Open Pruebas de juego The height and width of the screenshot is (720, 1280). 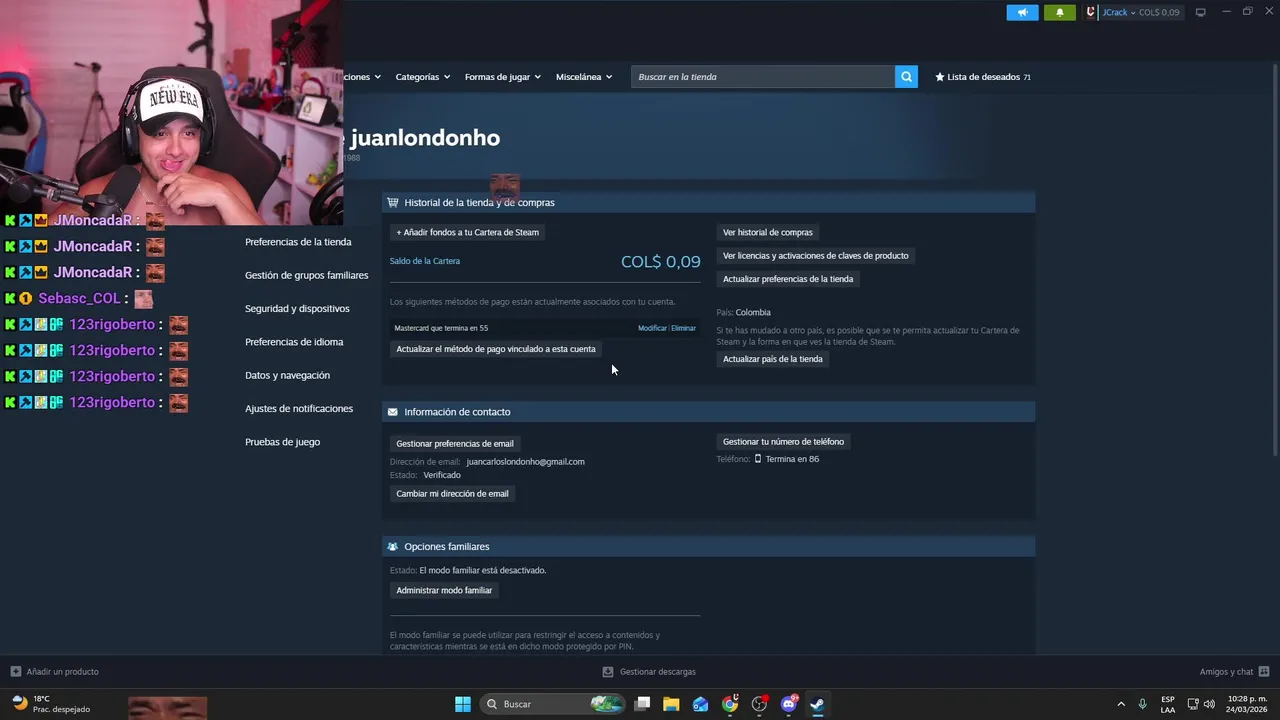(x=282, y=442)
